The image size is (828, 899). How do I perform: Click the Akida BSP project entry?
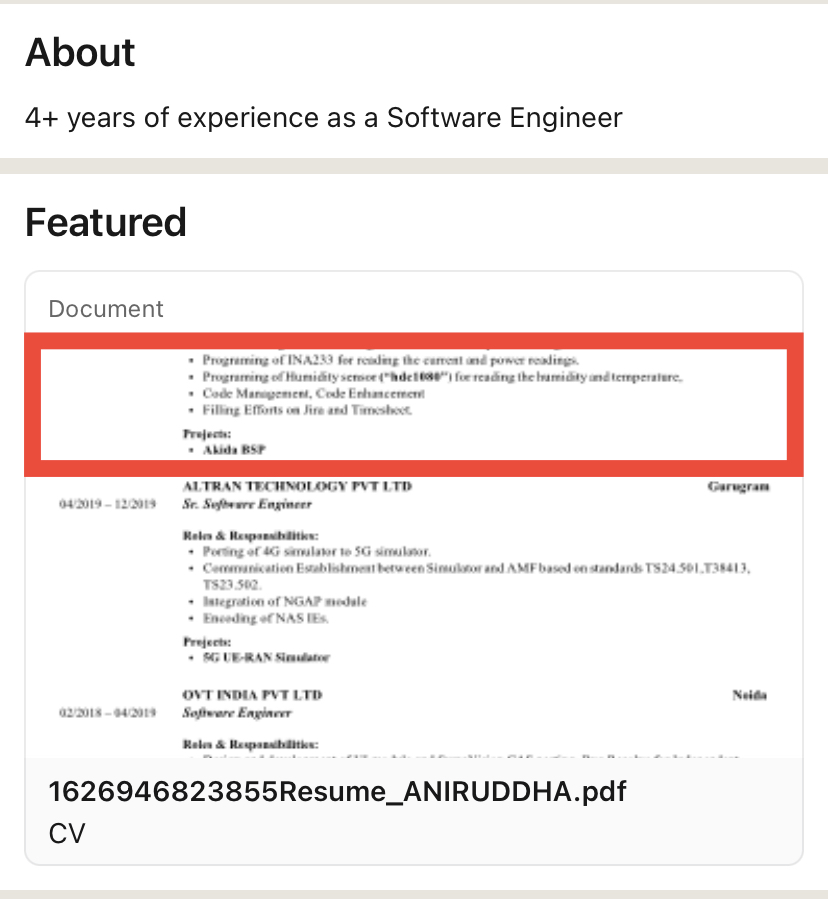tap(234, 450)
